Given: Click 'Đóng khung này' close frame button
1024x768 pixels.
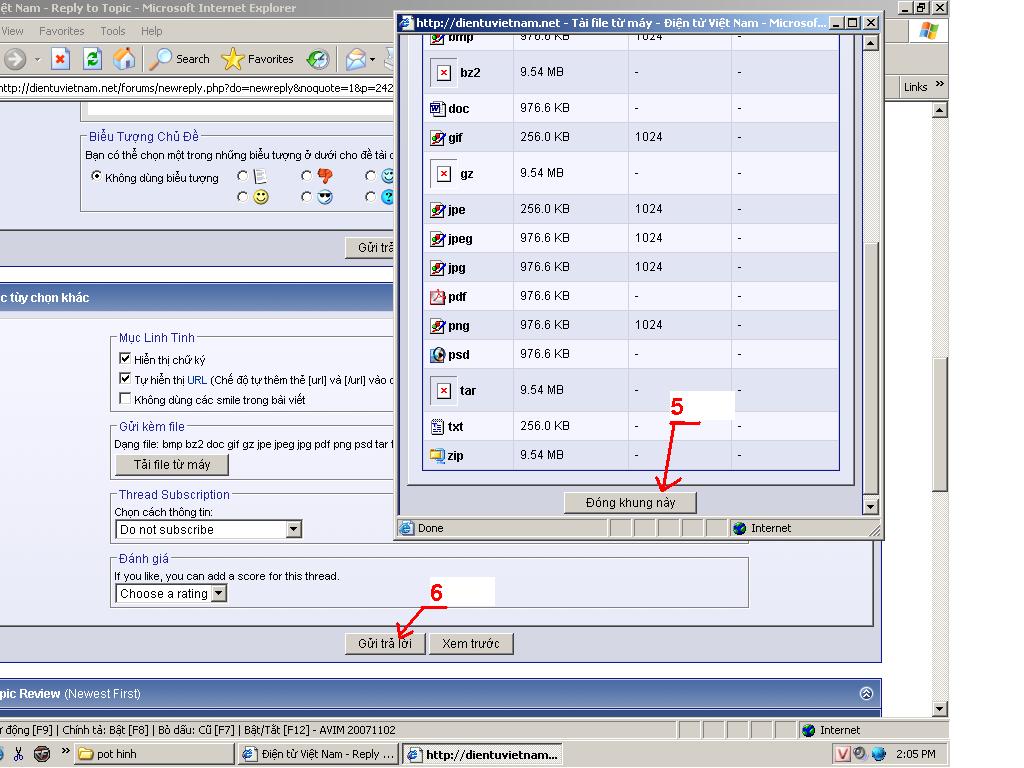Looking at the screenshot, I should pyautogui.click(x=630, y=503).
